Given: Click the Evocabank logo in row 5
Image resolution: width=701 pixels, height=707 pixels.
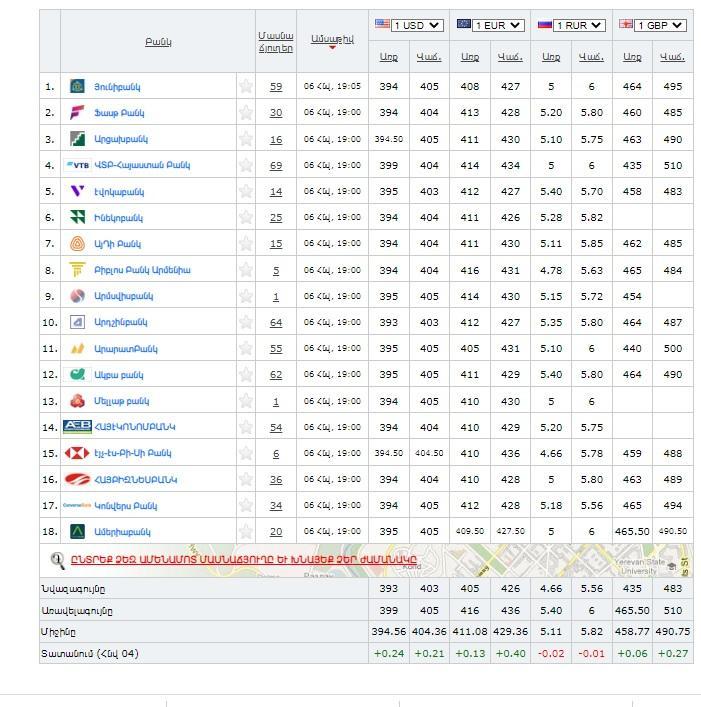Looking at the screenshot, I should point(77,191).
